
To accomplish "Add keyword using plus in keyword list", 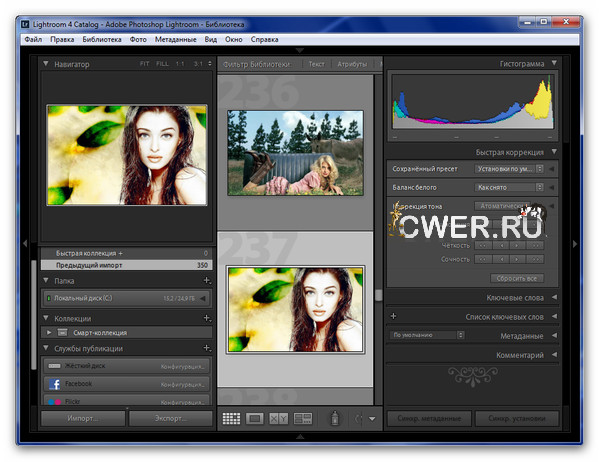I will (393, 317).
